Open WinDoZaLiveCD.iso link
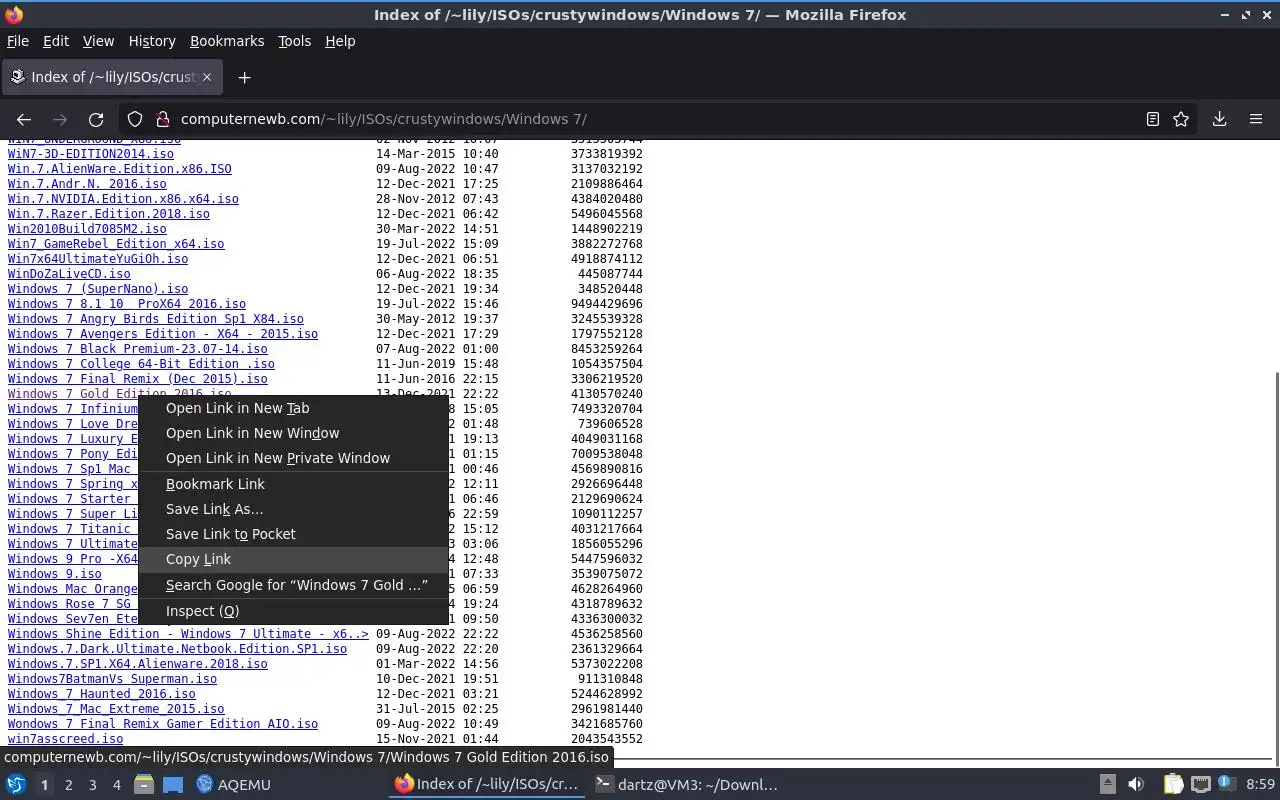The height and width of the screenshot is (800, 1280). pos(69,274)
